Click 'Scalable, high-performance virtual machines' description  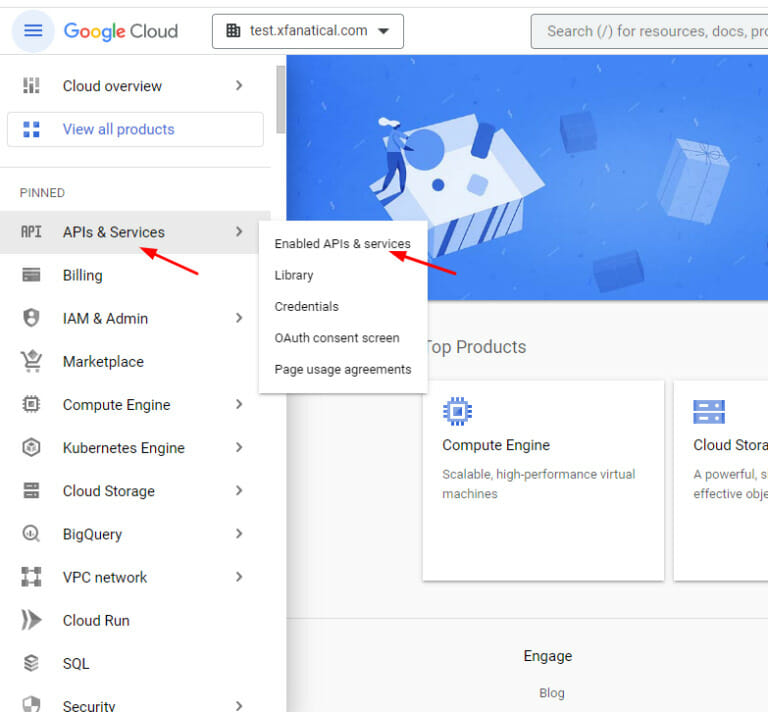point(538,484)
